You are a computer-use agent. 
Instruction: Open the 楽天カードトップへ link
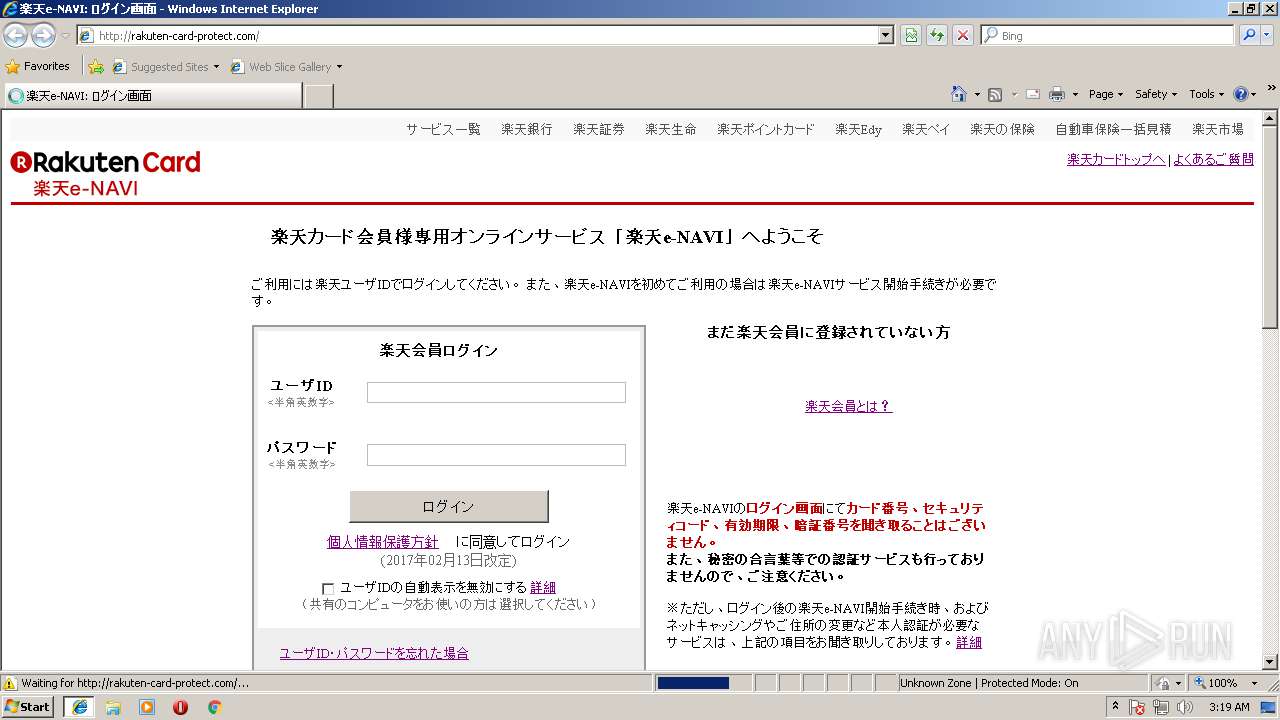[1116, 159]
